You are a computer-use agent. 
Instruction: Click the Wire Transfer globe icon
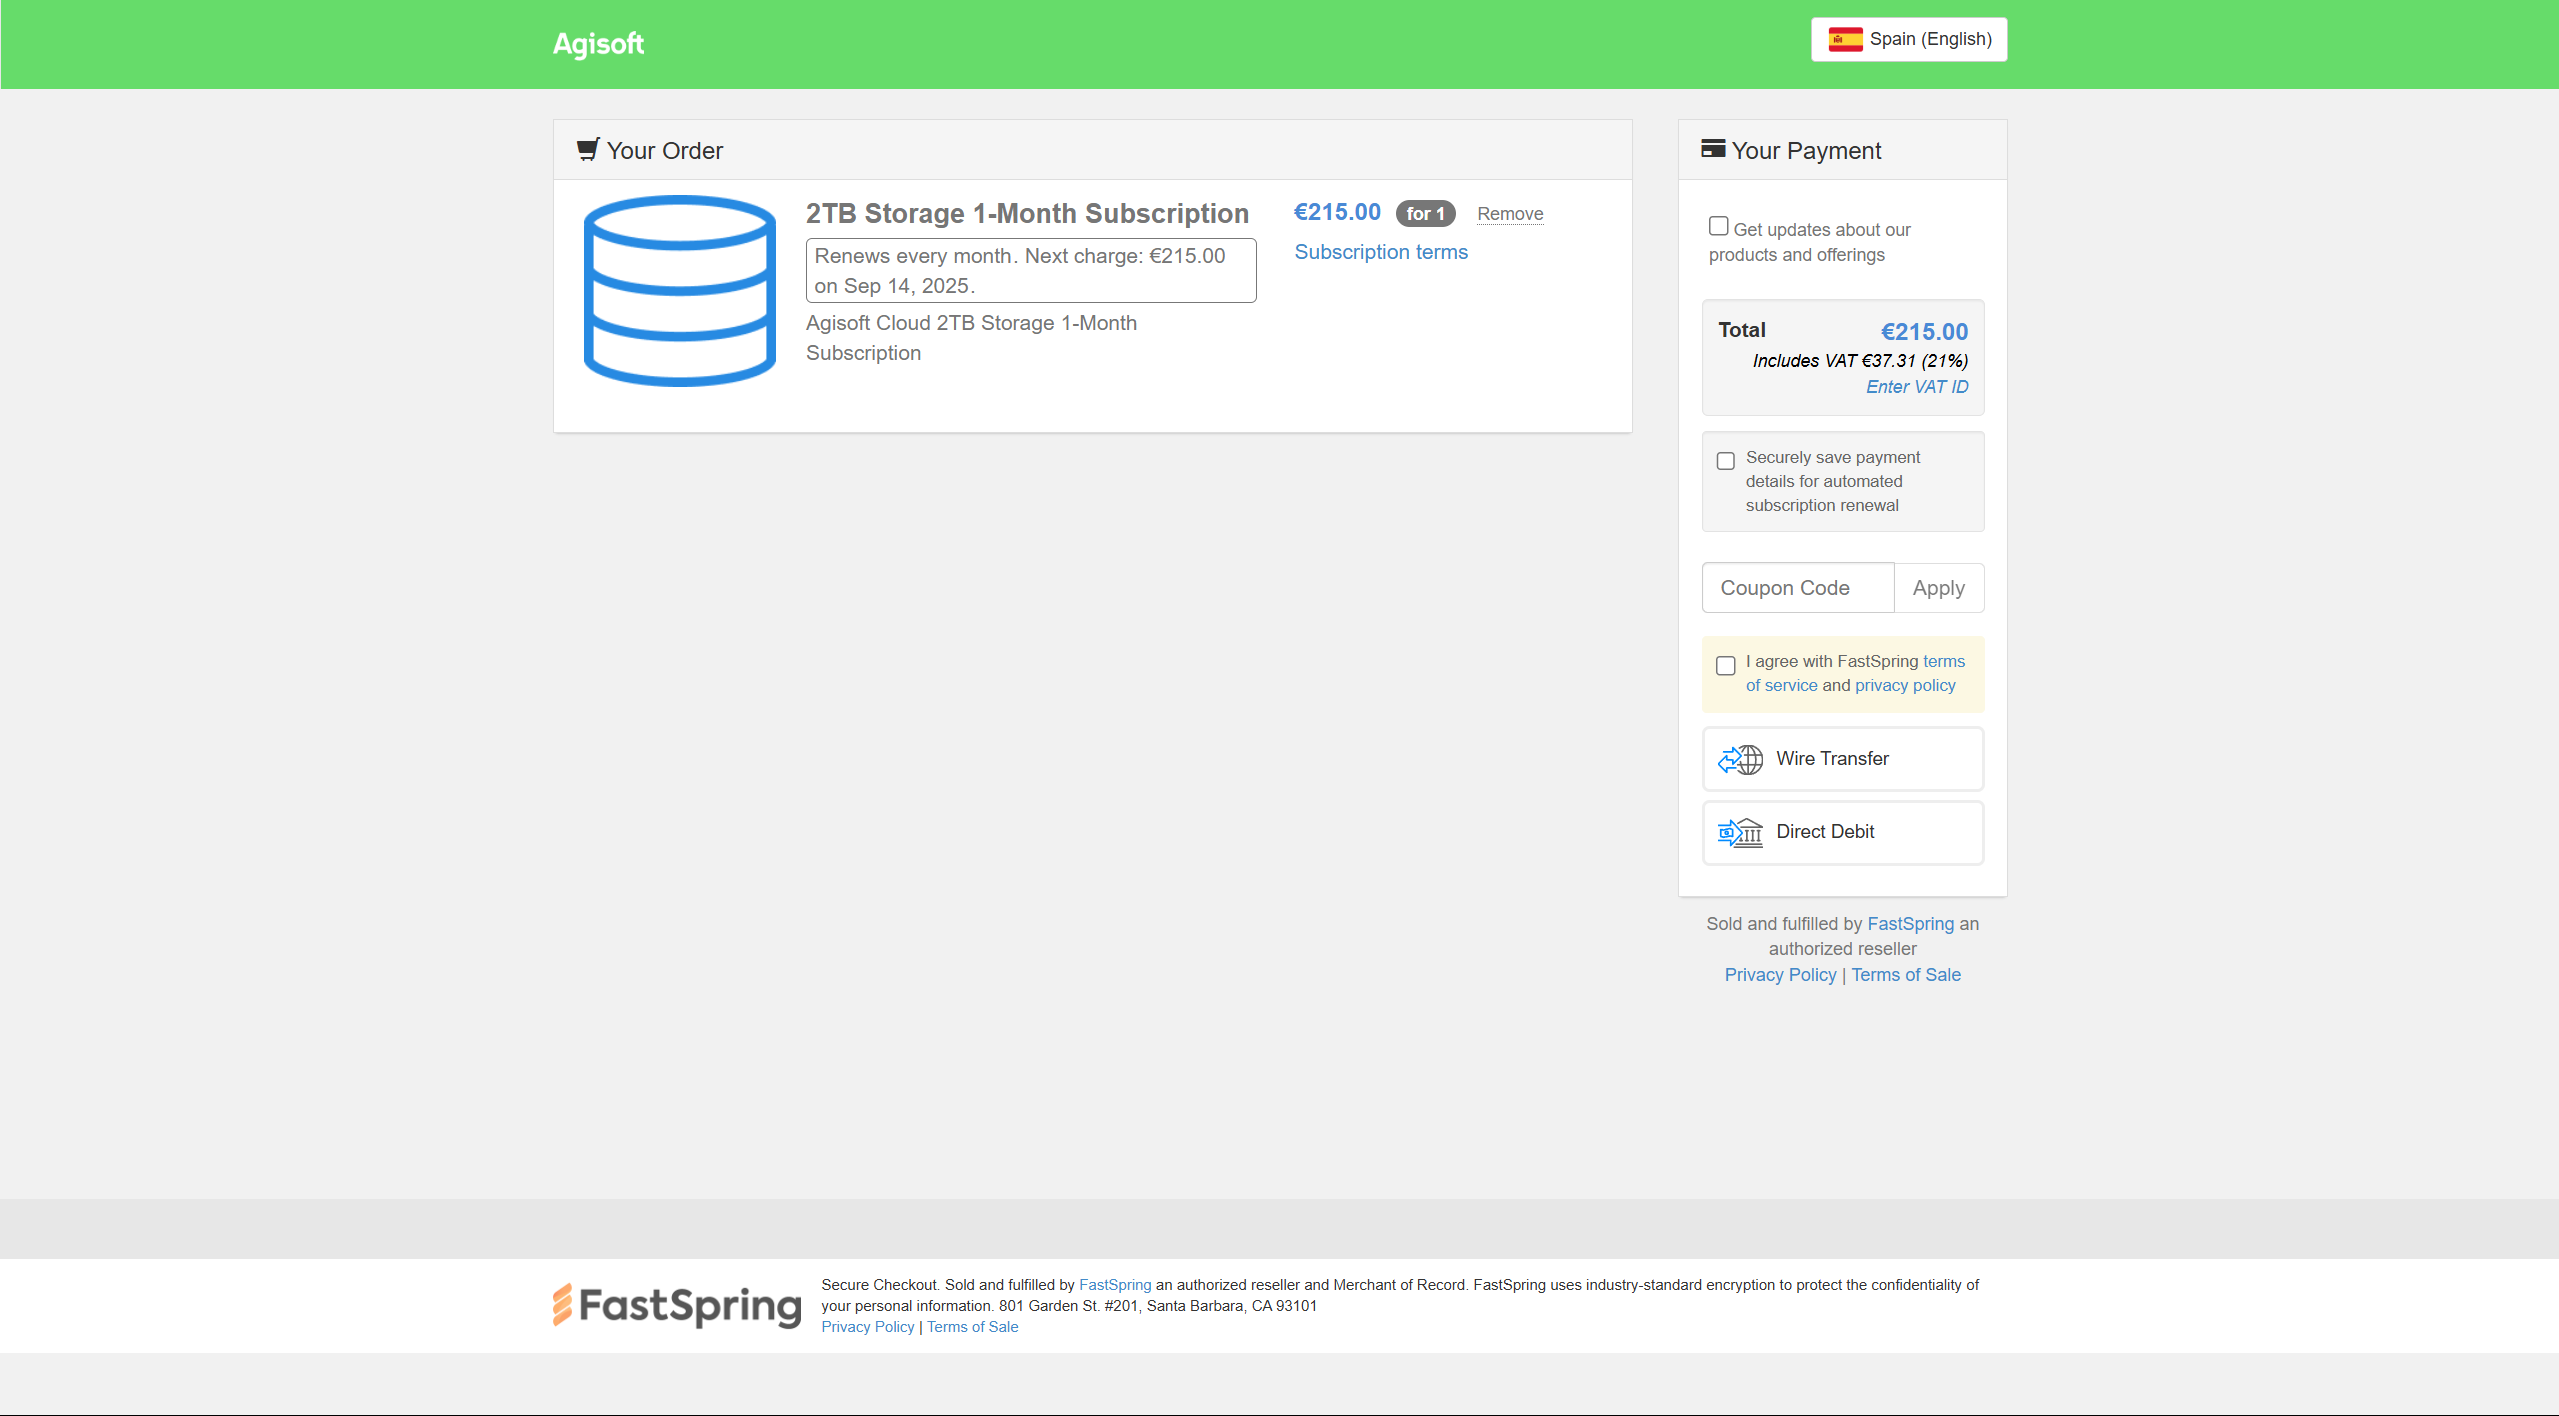point(1740,759)
